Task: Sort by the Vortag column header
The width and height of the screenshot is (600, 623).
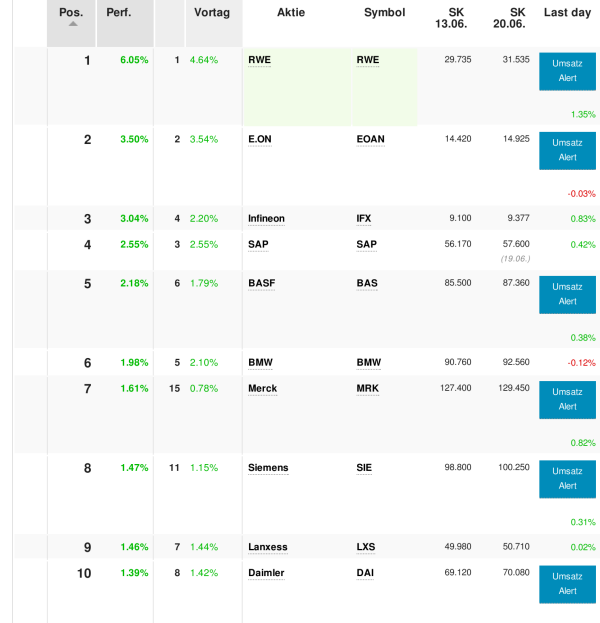Action: coord(211,12)
